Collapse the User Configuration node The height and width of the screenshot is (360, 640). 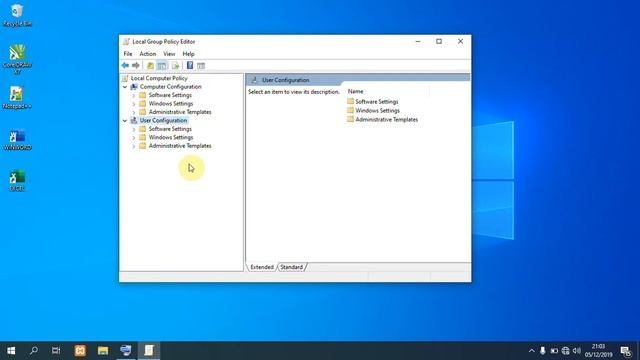click(x=125, y=120)
